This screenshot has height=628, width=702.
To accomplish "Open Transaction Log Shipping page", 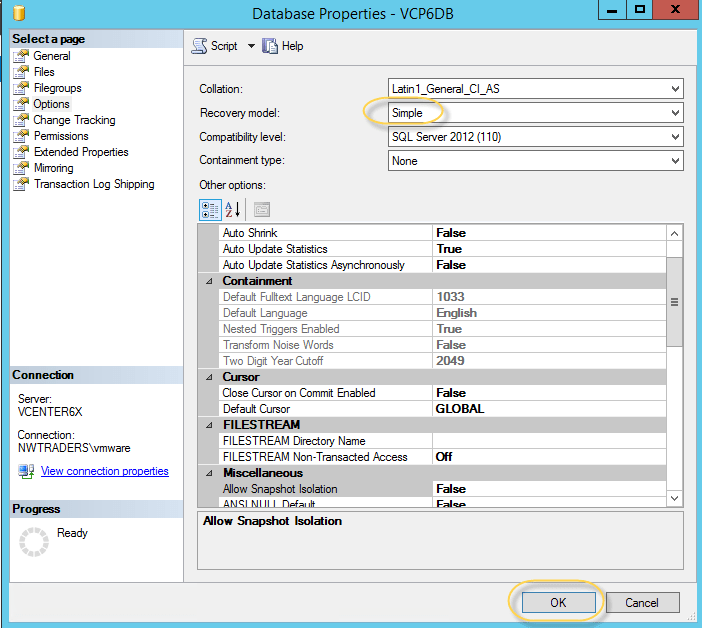I will click(x=93, y=184).
